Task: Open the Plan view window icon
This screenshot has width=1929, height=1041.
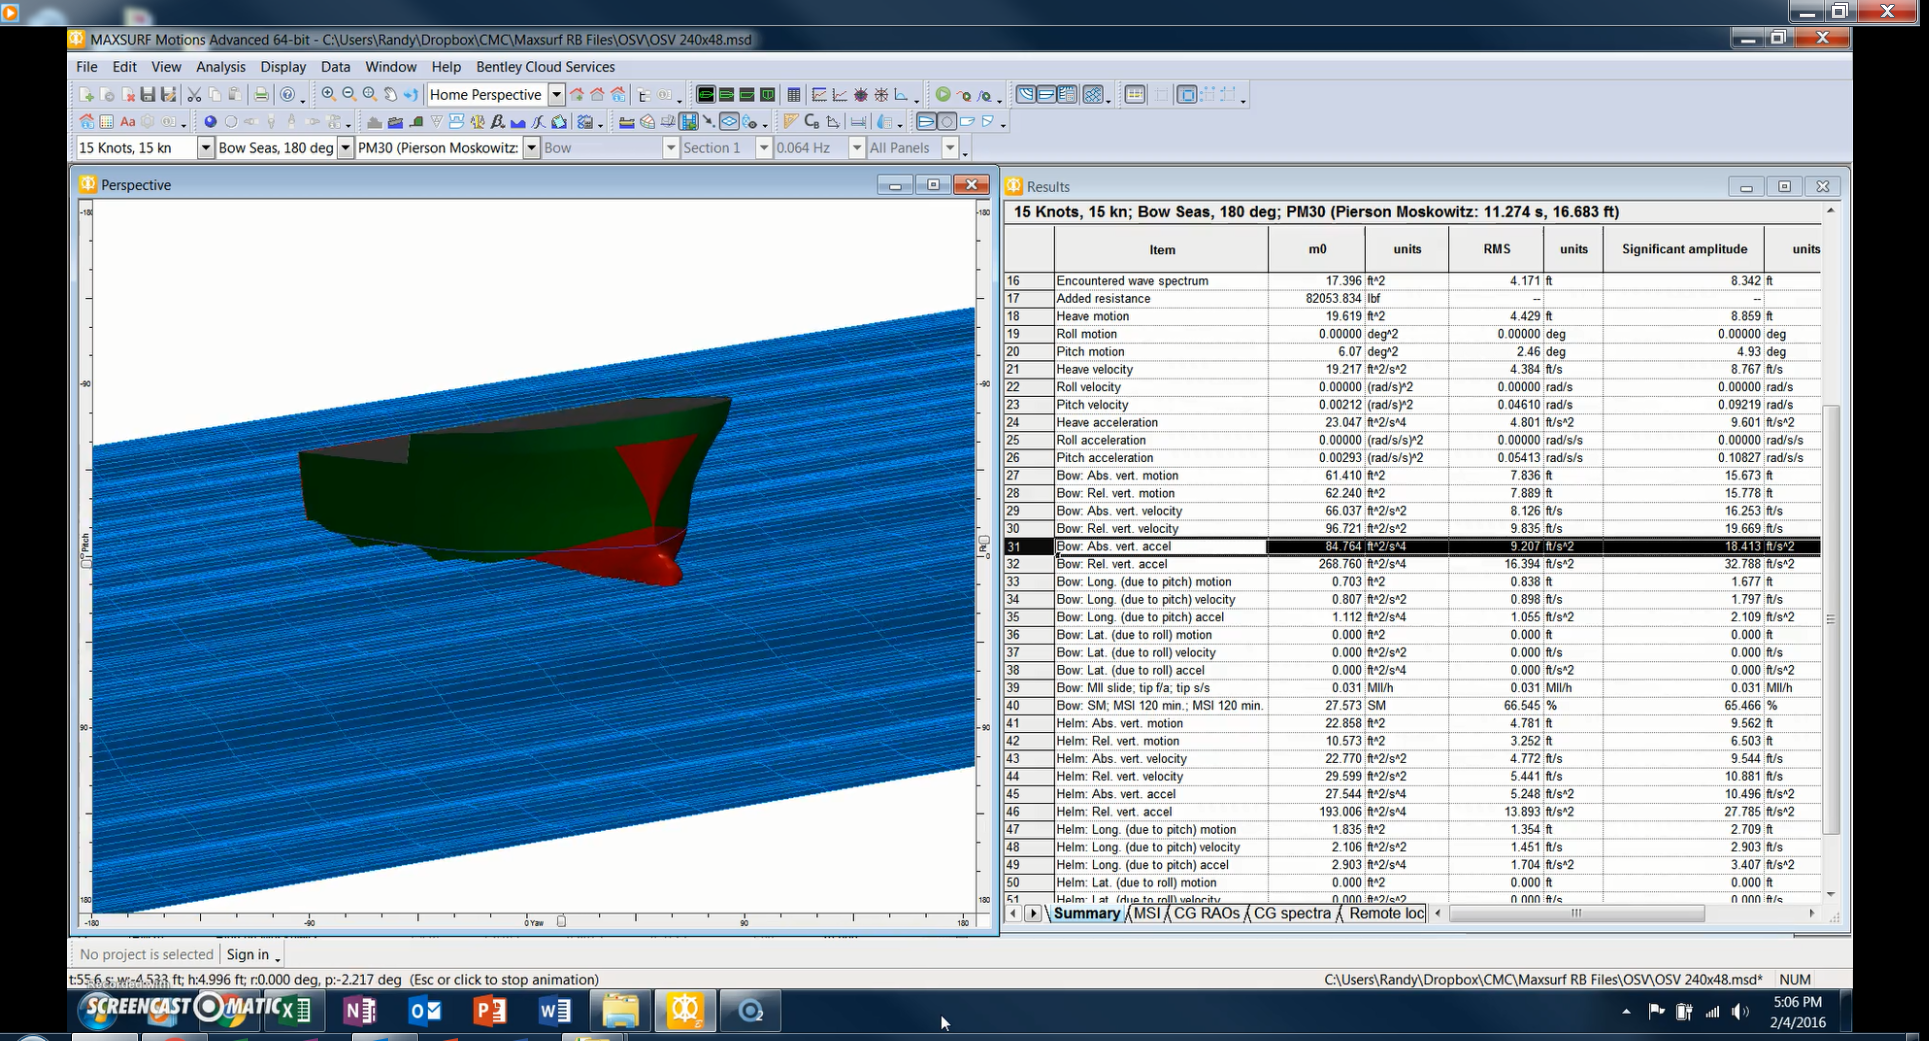Action: 726,95
